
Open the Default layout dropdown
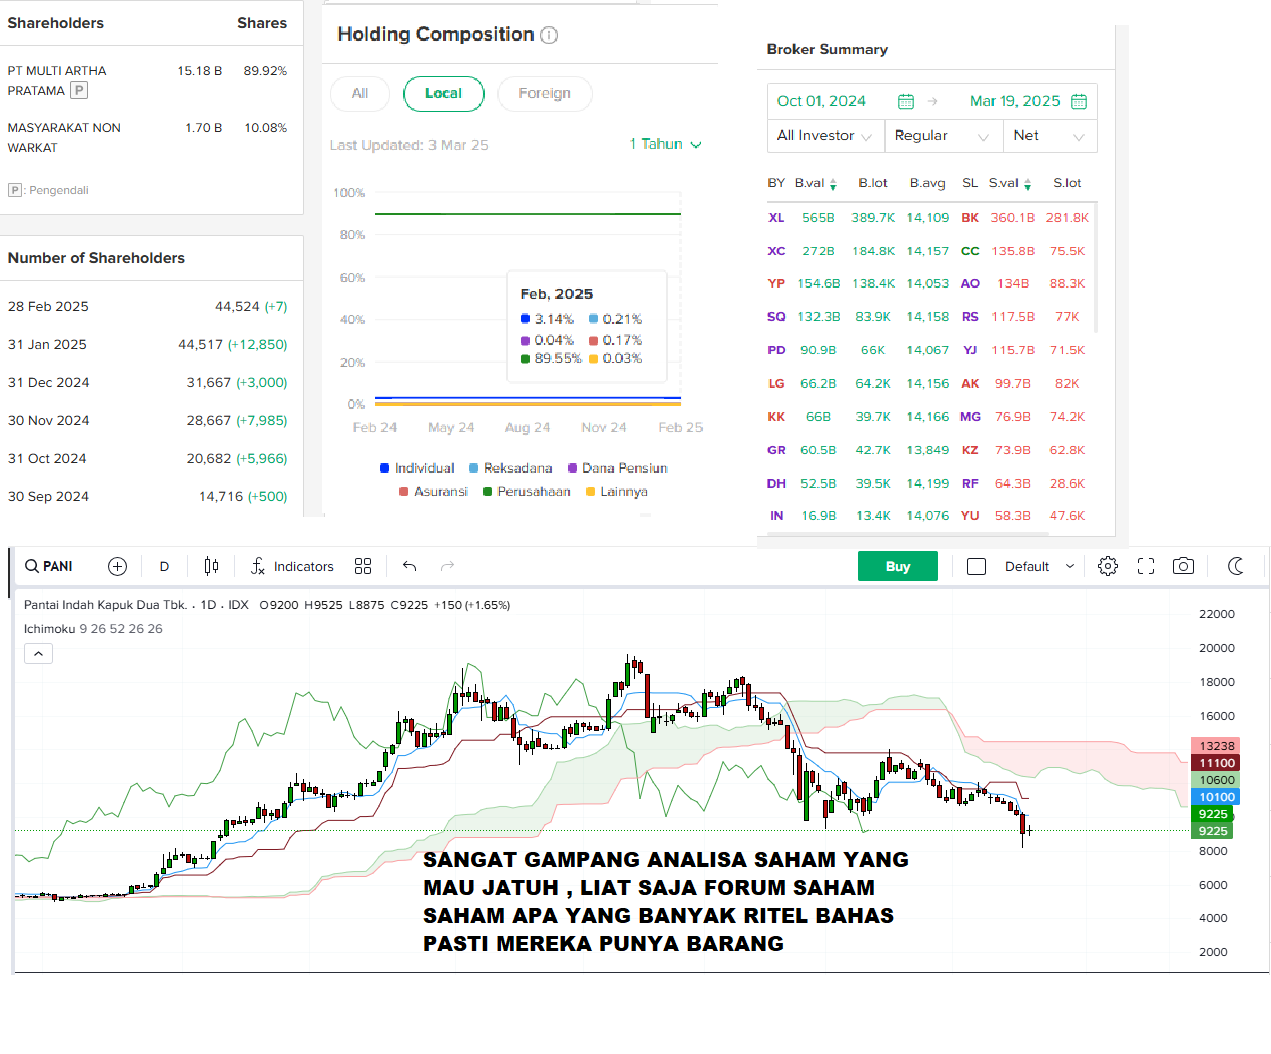pyautogui.click(x=1036, y=566)
